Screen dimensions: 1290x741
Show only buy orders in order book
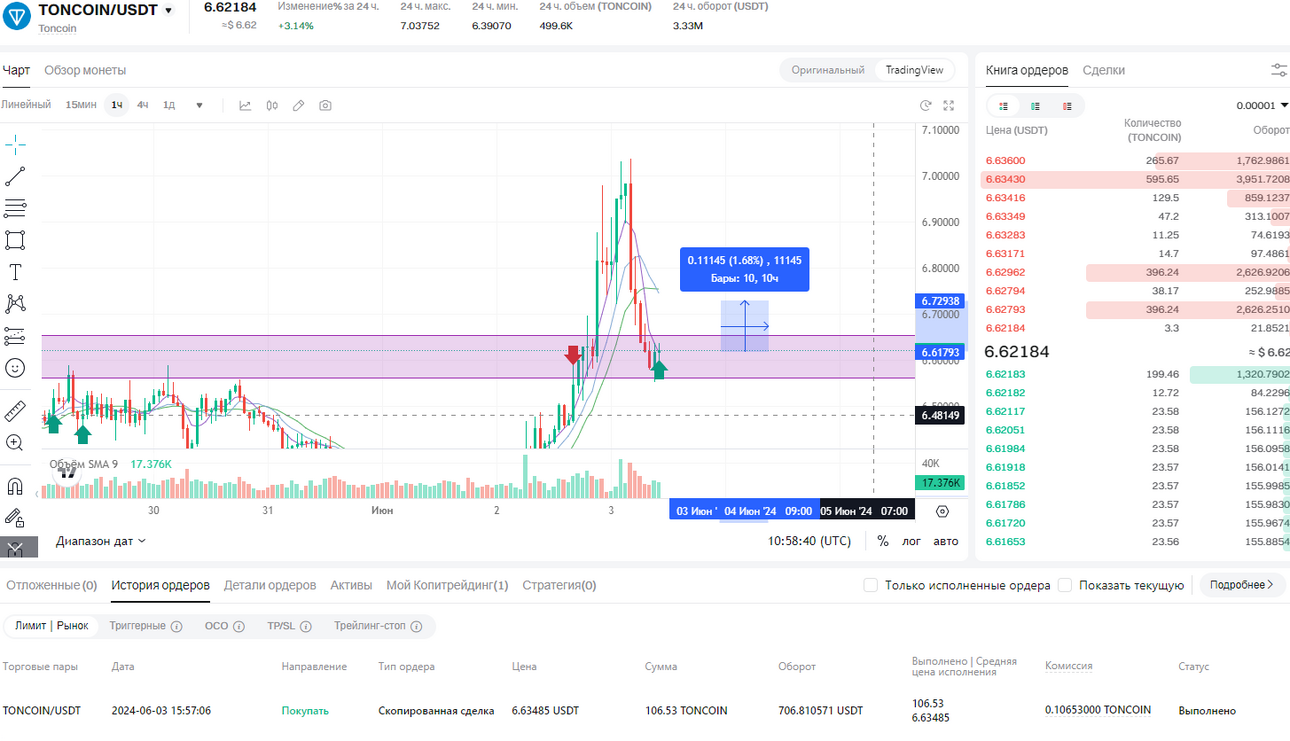click(x=1035, y=106)
